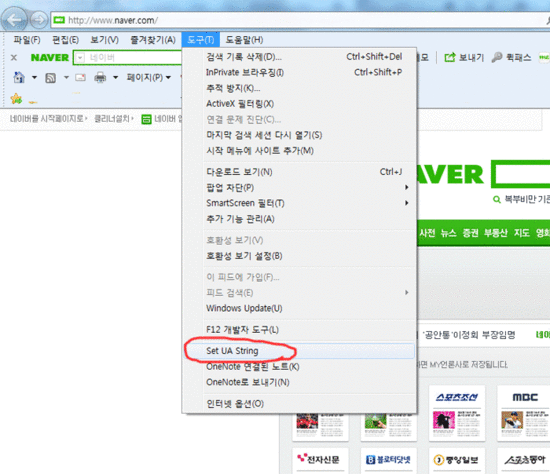550x474 pixels.
Task: Click the NAVER toolbar logo
Action: click(x=49, y=58)
